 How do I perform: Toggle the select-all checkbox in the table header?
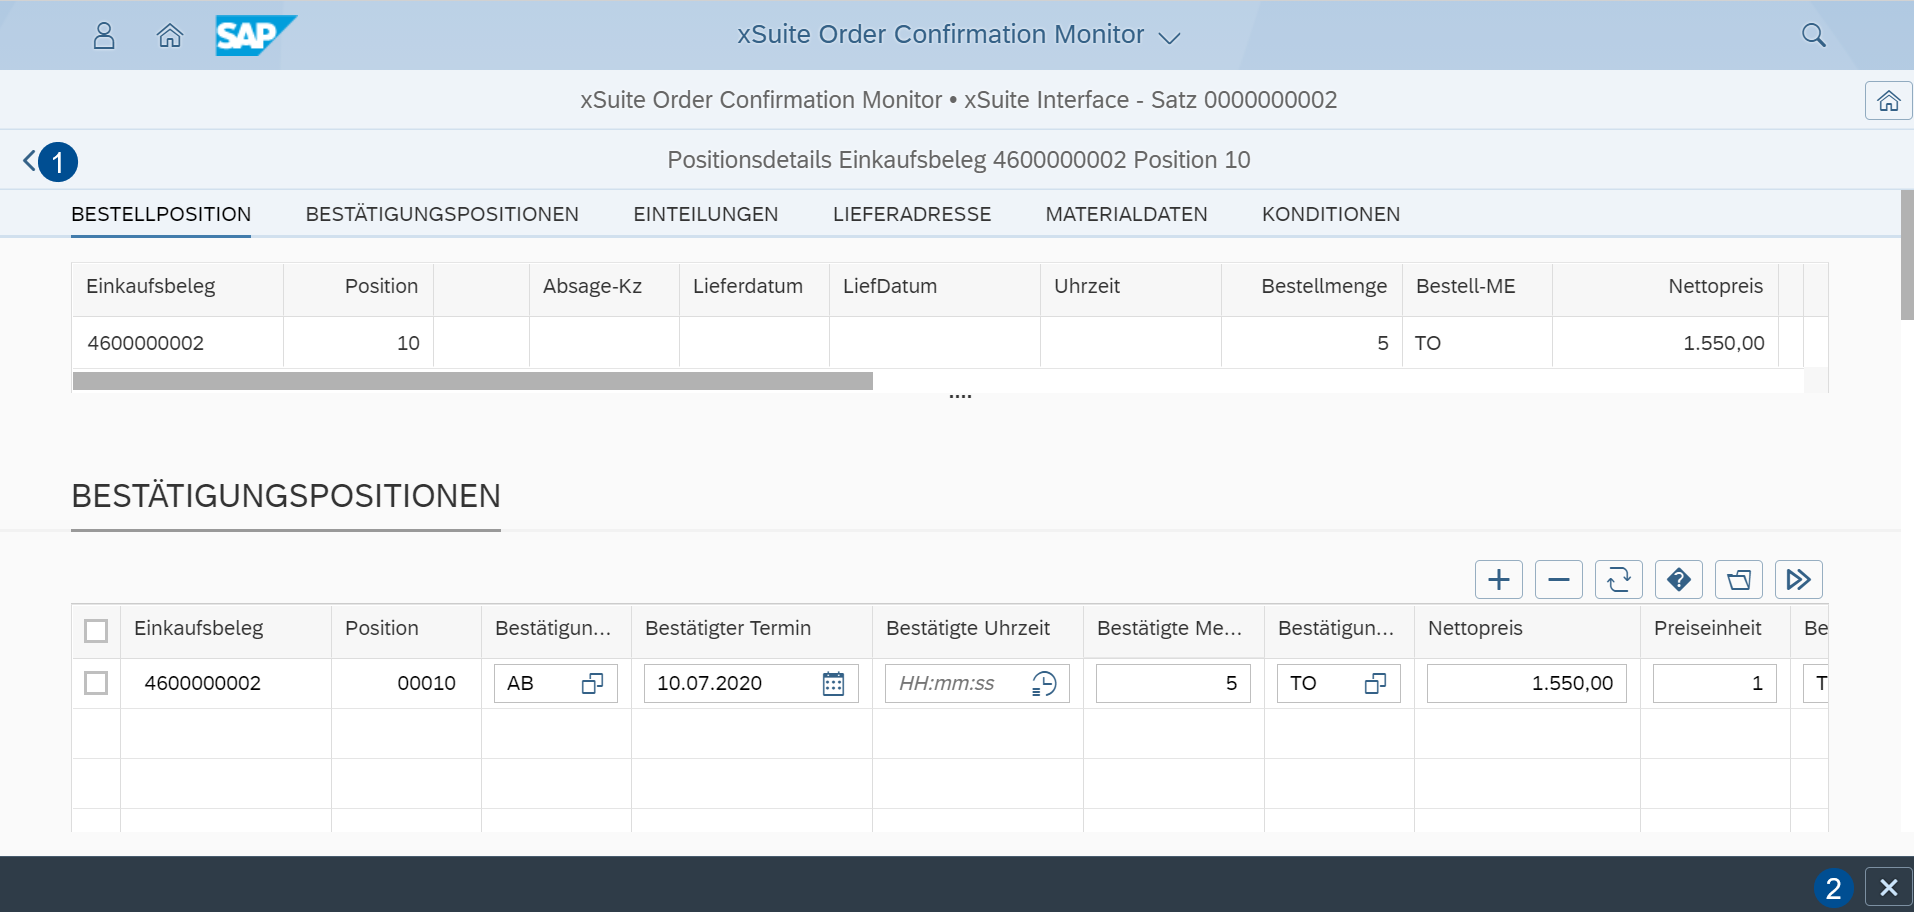(96, 630)
